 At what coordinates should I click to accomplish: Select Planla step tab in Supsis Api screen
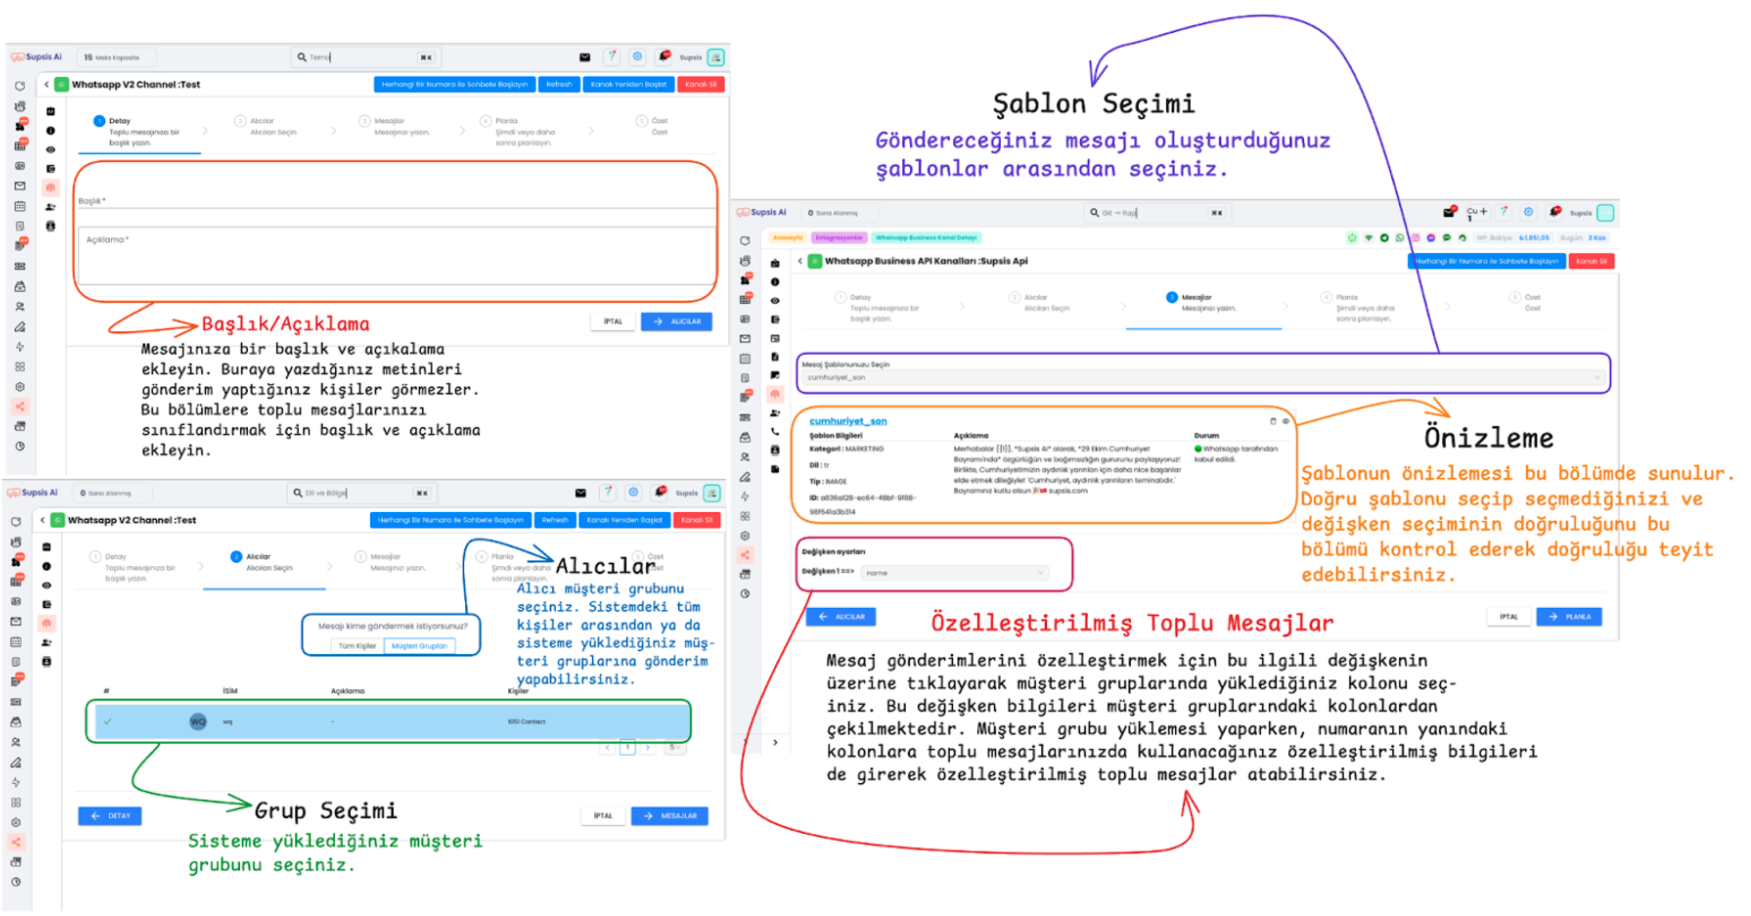point(1359,307)
